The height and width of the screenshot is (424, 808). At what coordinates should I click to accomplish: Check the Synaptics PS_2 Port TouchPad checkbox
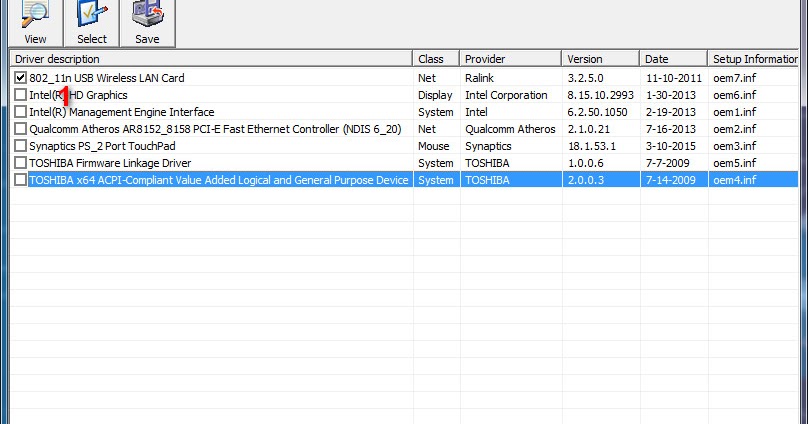pyautogui.click(x=20, y=146)
